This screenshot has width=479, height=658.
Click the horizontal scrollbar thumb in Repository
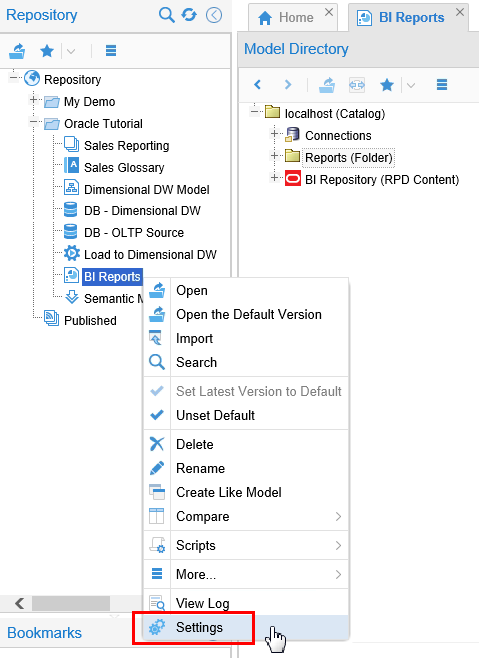pyautogui.click(x=71, y=603)
